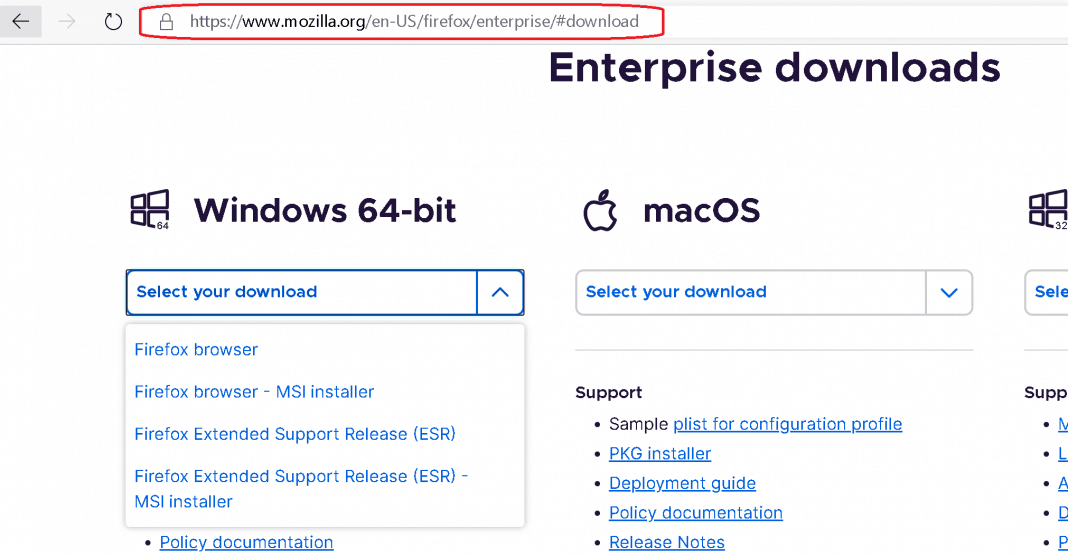The height and width of the screenshot is (556, 1068).
Task: Reload the page with the refresh icon
Action: pyautogui.click(x=113, y=21)
